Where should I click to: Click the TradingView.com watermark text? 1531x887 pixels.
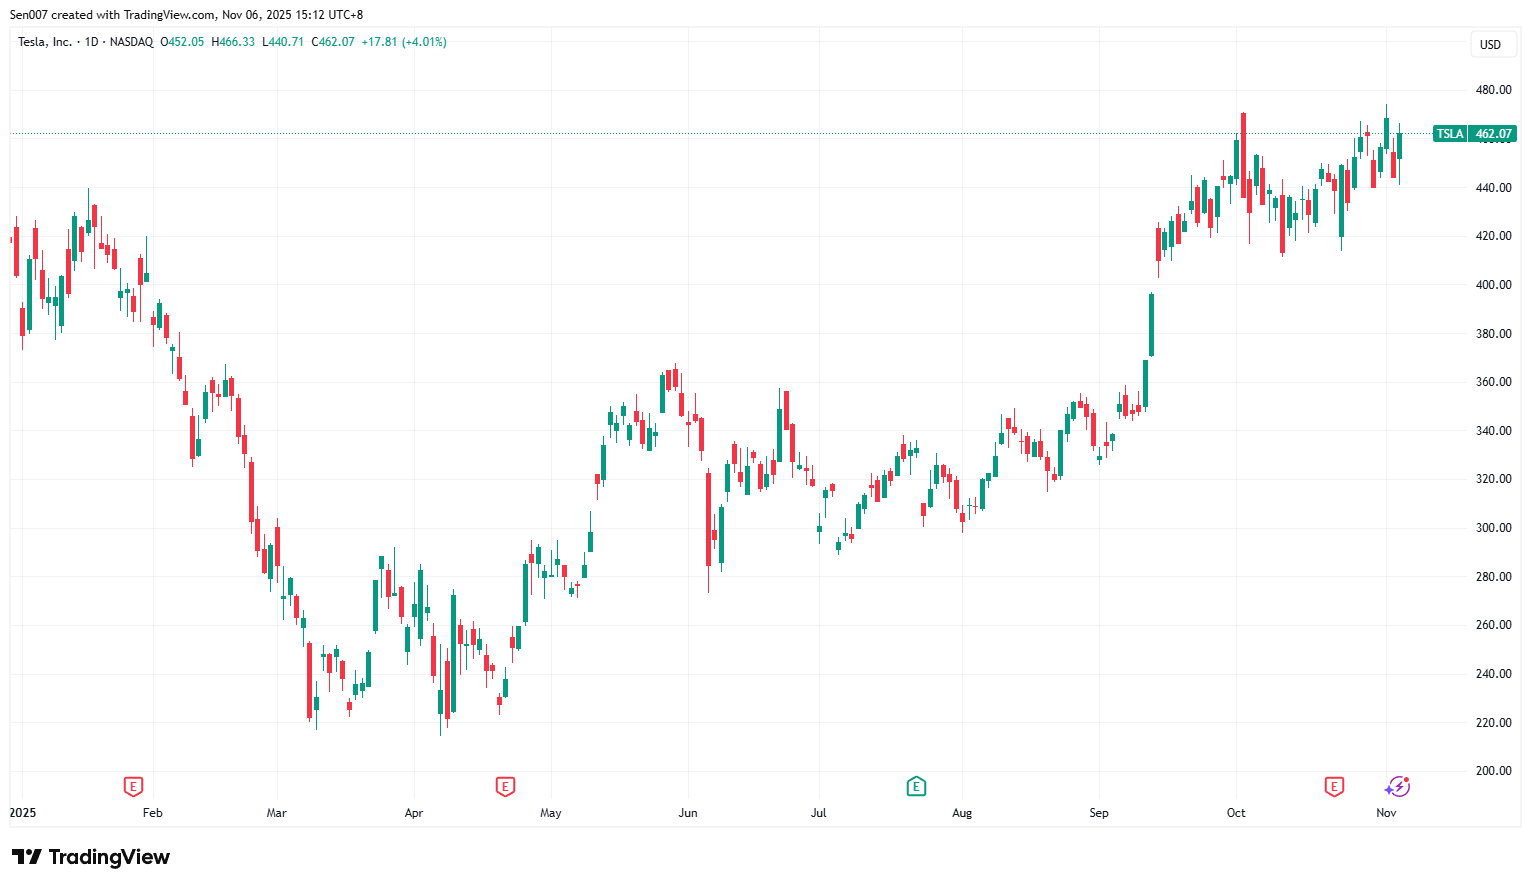click(x=166, y=14)
